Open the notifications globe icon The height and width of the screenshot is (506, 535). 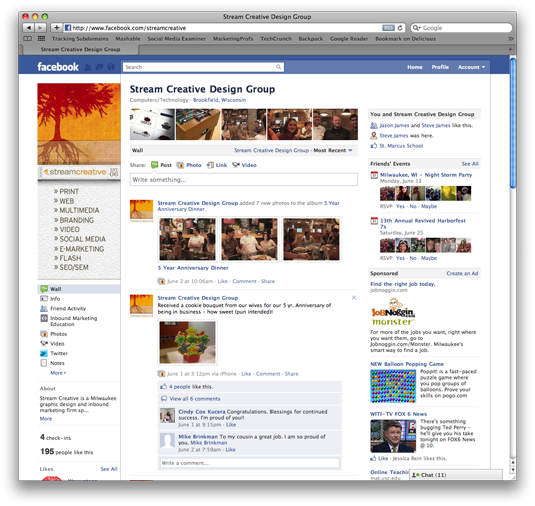111,67
